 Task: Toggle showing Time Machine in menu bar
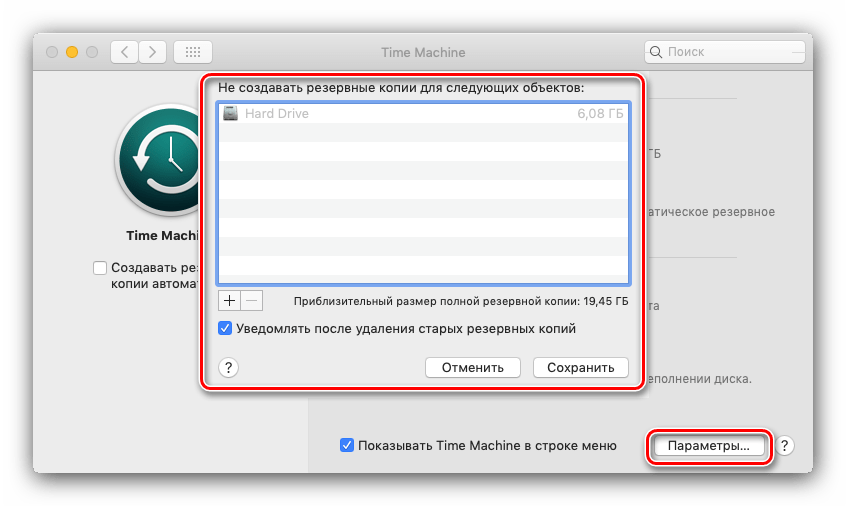(347, 445)
